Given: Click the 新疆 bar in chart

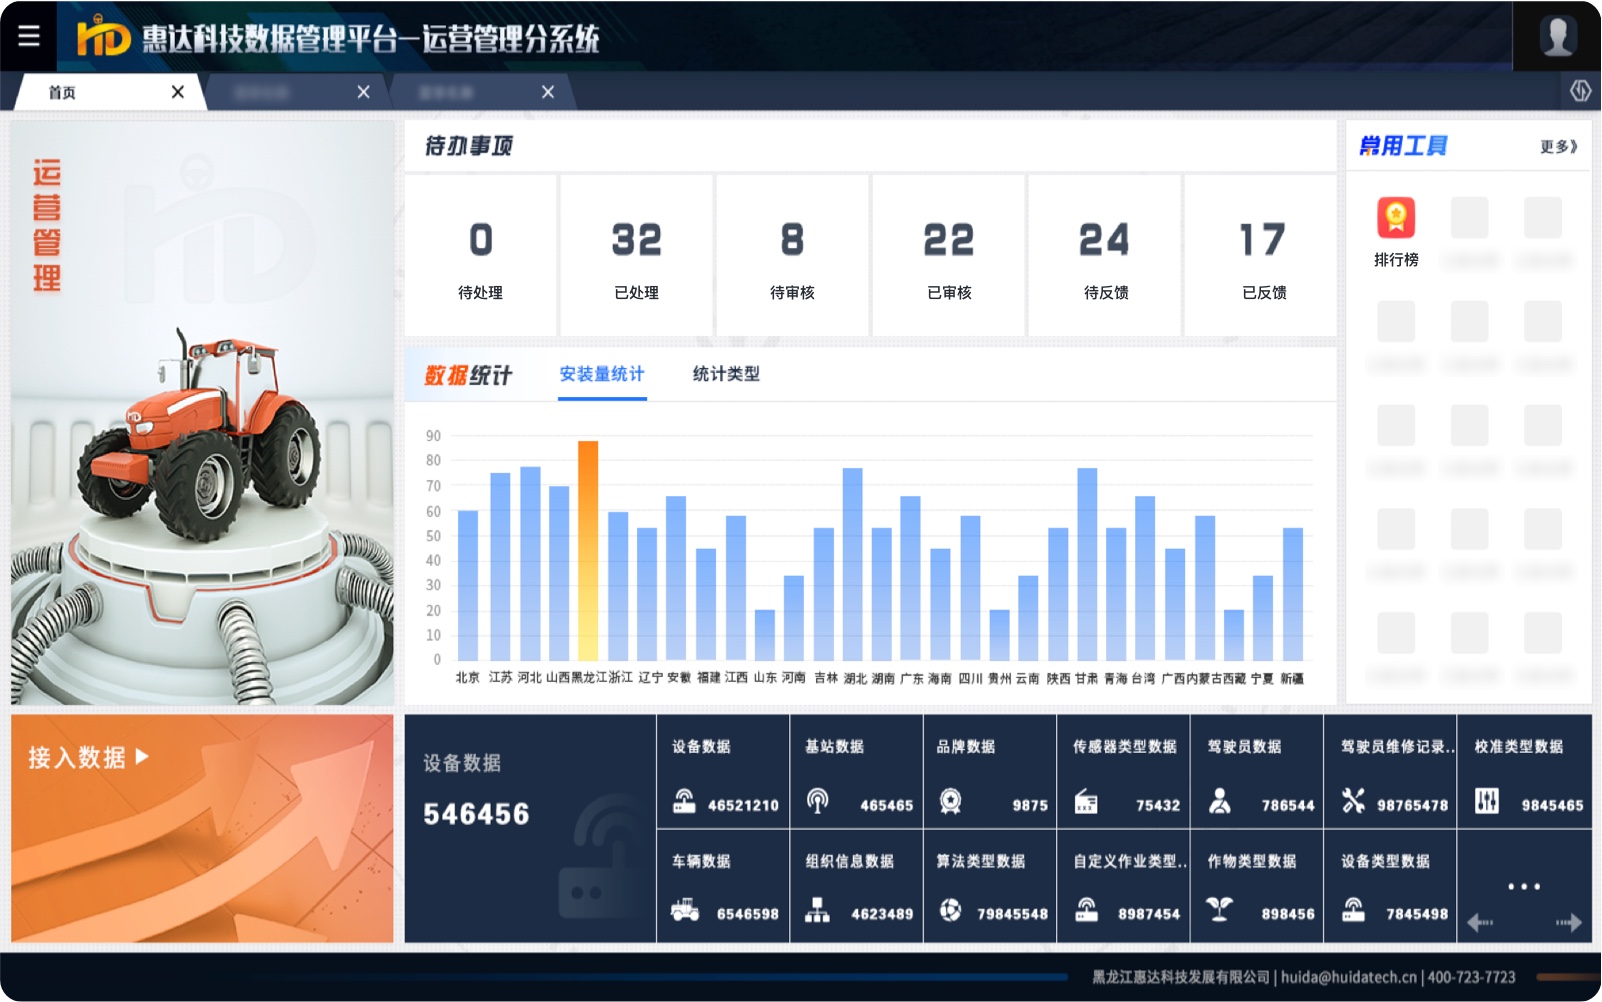Looking at the screenshot, I should (x=1293, y=594).
